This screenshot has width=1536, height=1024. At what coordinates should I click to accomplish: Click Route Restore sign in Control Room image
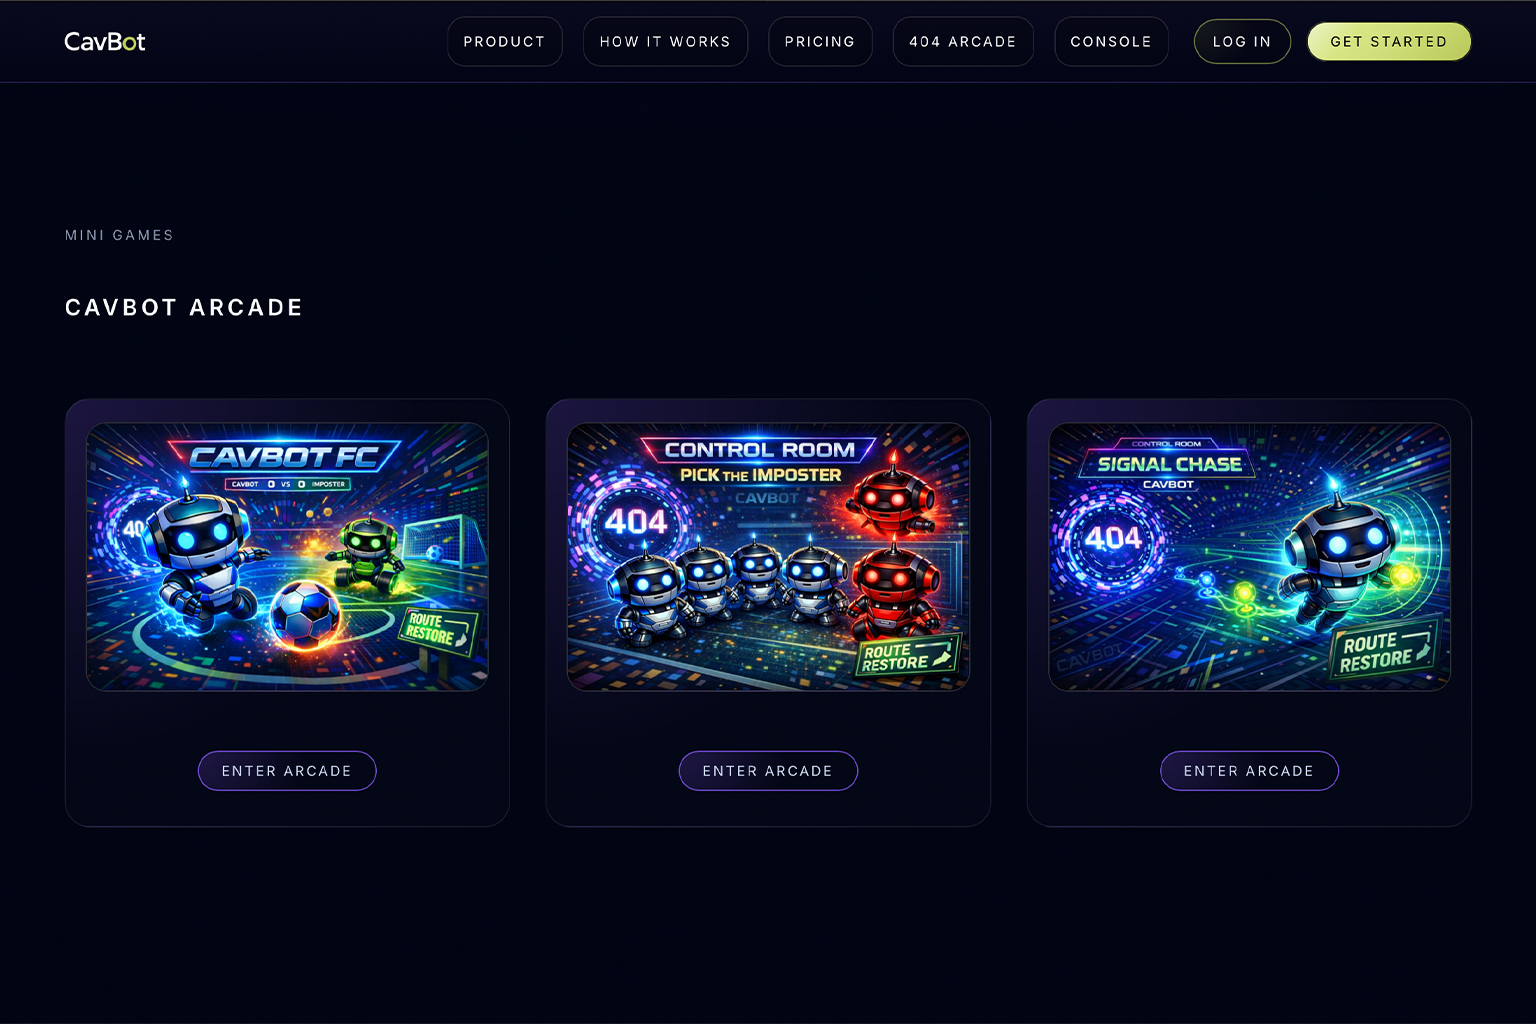pos(908,656)
